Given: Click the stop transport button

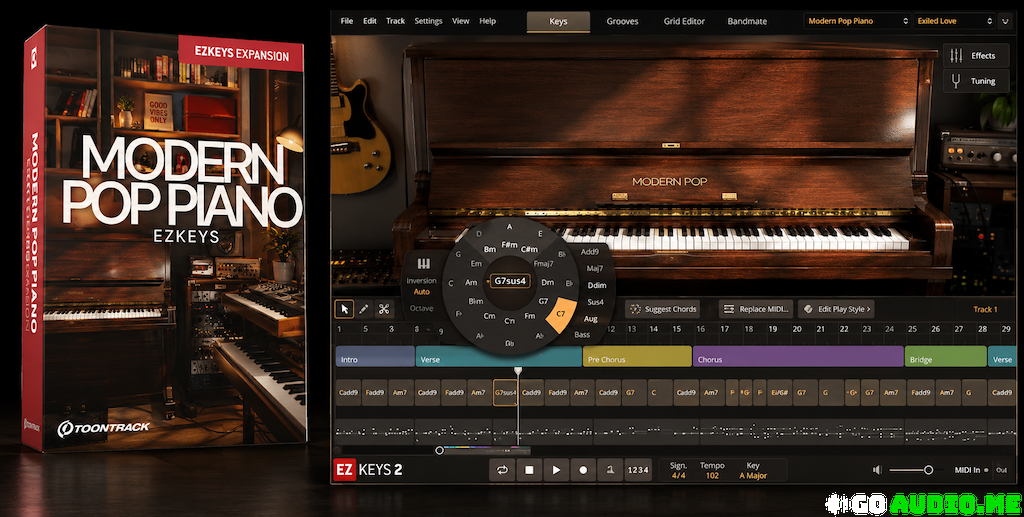Looking at the screenshot, I should [x=529, y=469].
